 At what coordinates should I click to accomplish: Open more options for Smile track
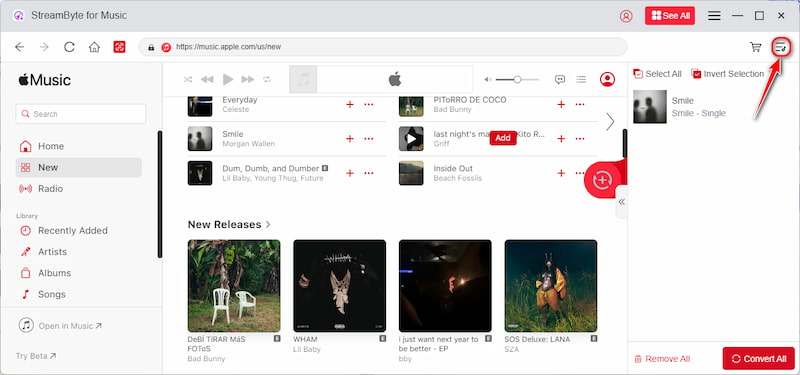[x=369, y=139]
